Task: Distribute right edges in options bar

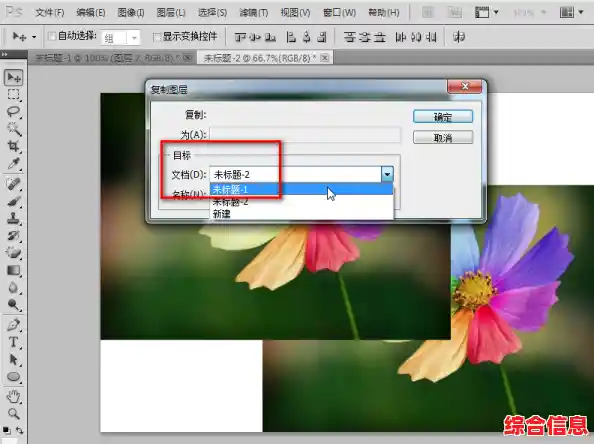Action: point(431,37)
